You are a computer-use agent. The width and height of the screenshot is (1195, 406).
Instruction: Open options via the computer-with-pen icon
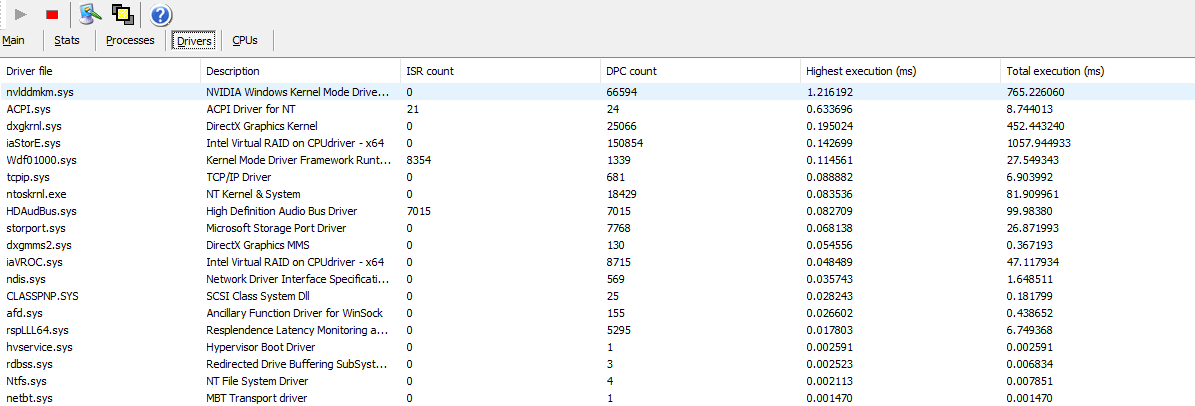pyautogui.click(x=91, y=14)
